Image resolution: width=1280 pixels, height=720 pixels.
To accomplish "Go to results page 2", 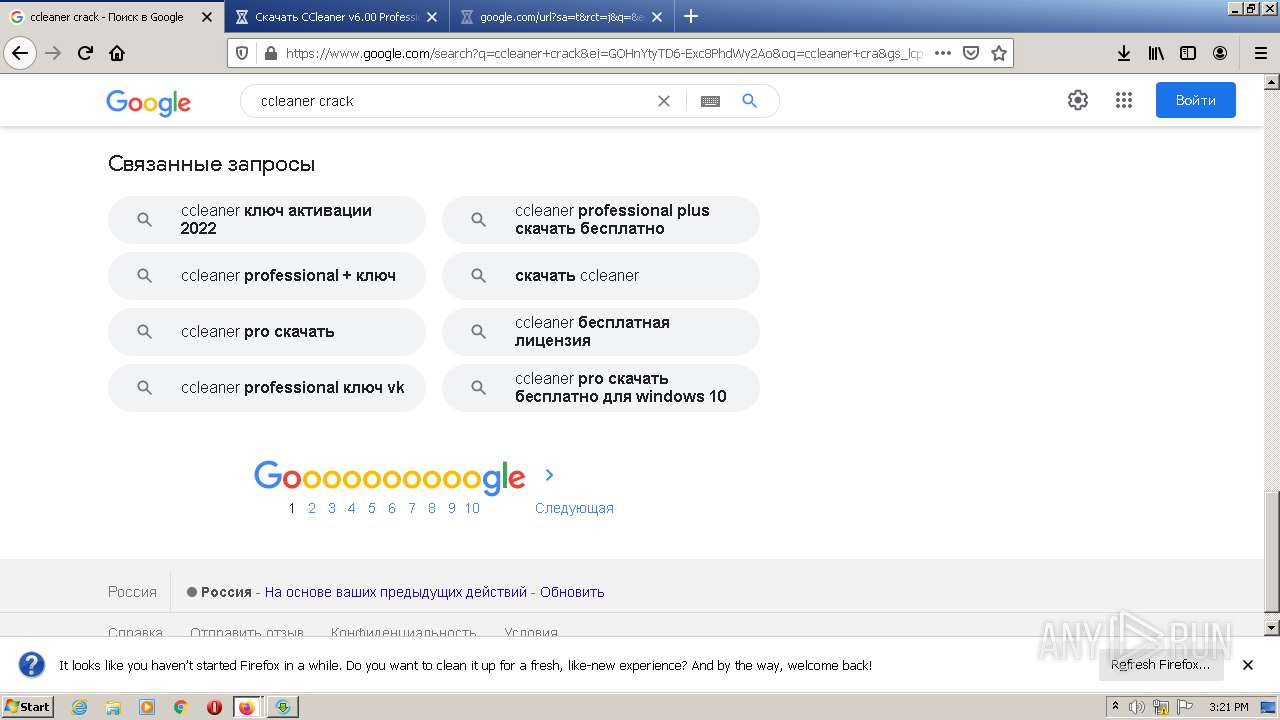I will click(312, 508).
